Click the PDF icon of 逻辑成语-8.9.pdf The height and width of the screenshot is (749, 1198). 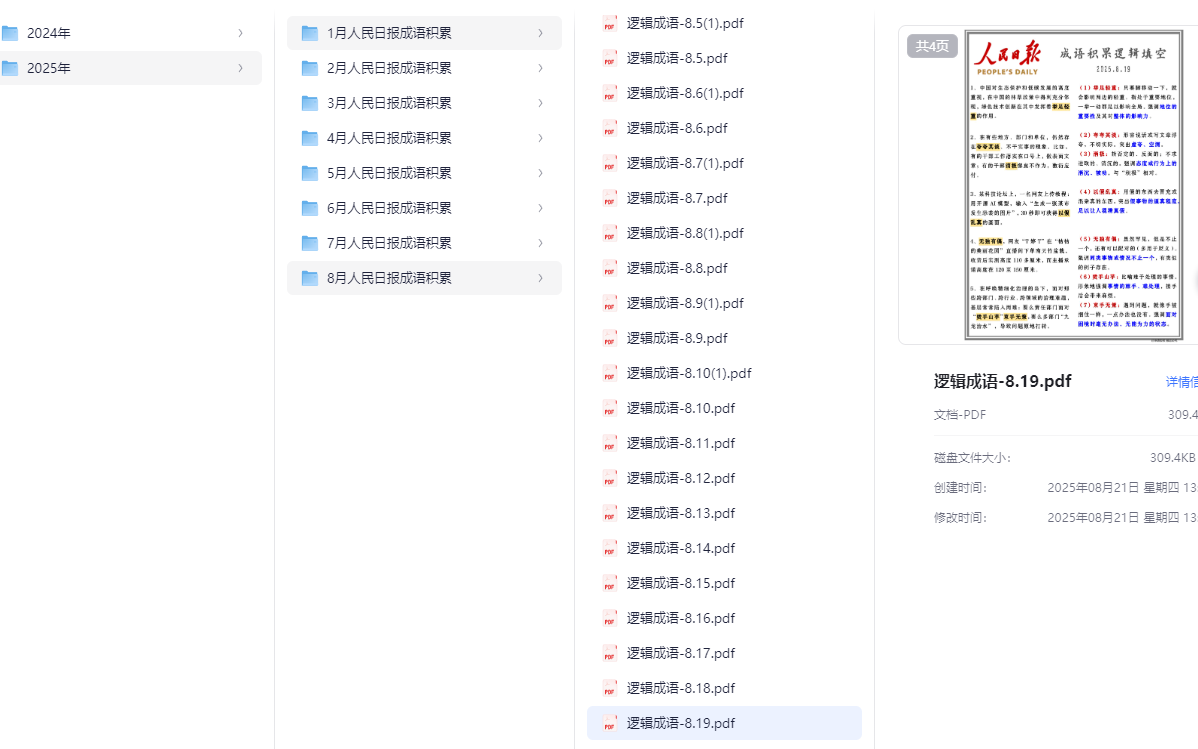[610, 338]
